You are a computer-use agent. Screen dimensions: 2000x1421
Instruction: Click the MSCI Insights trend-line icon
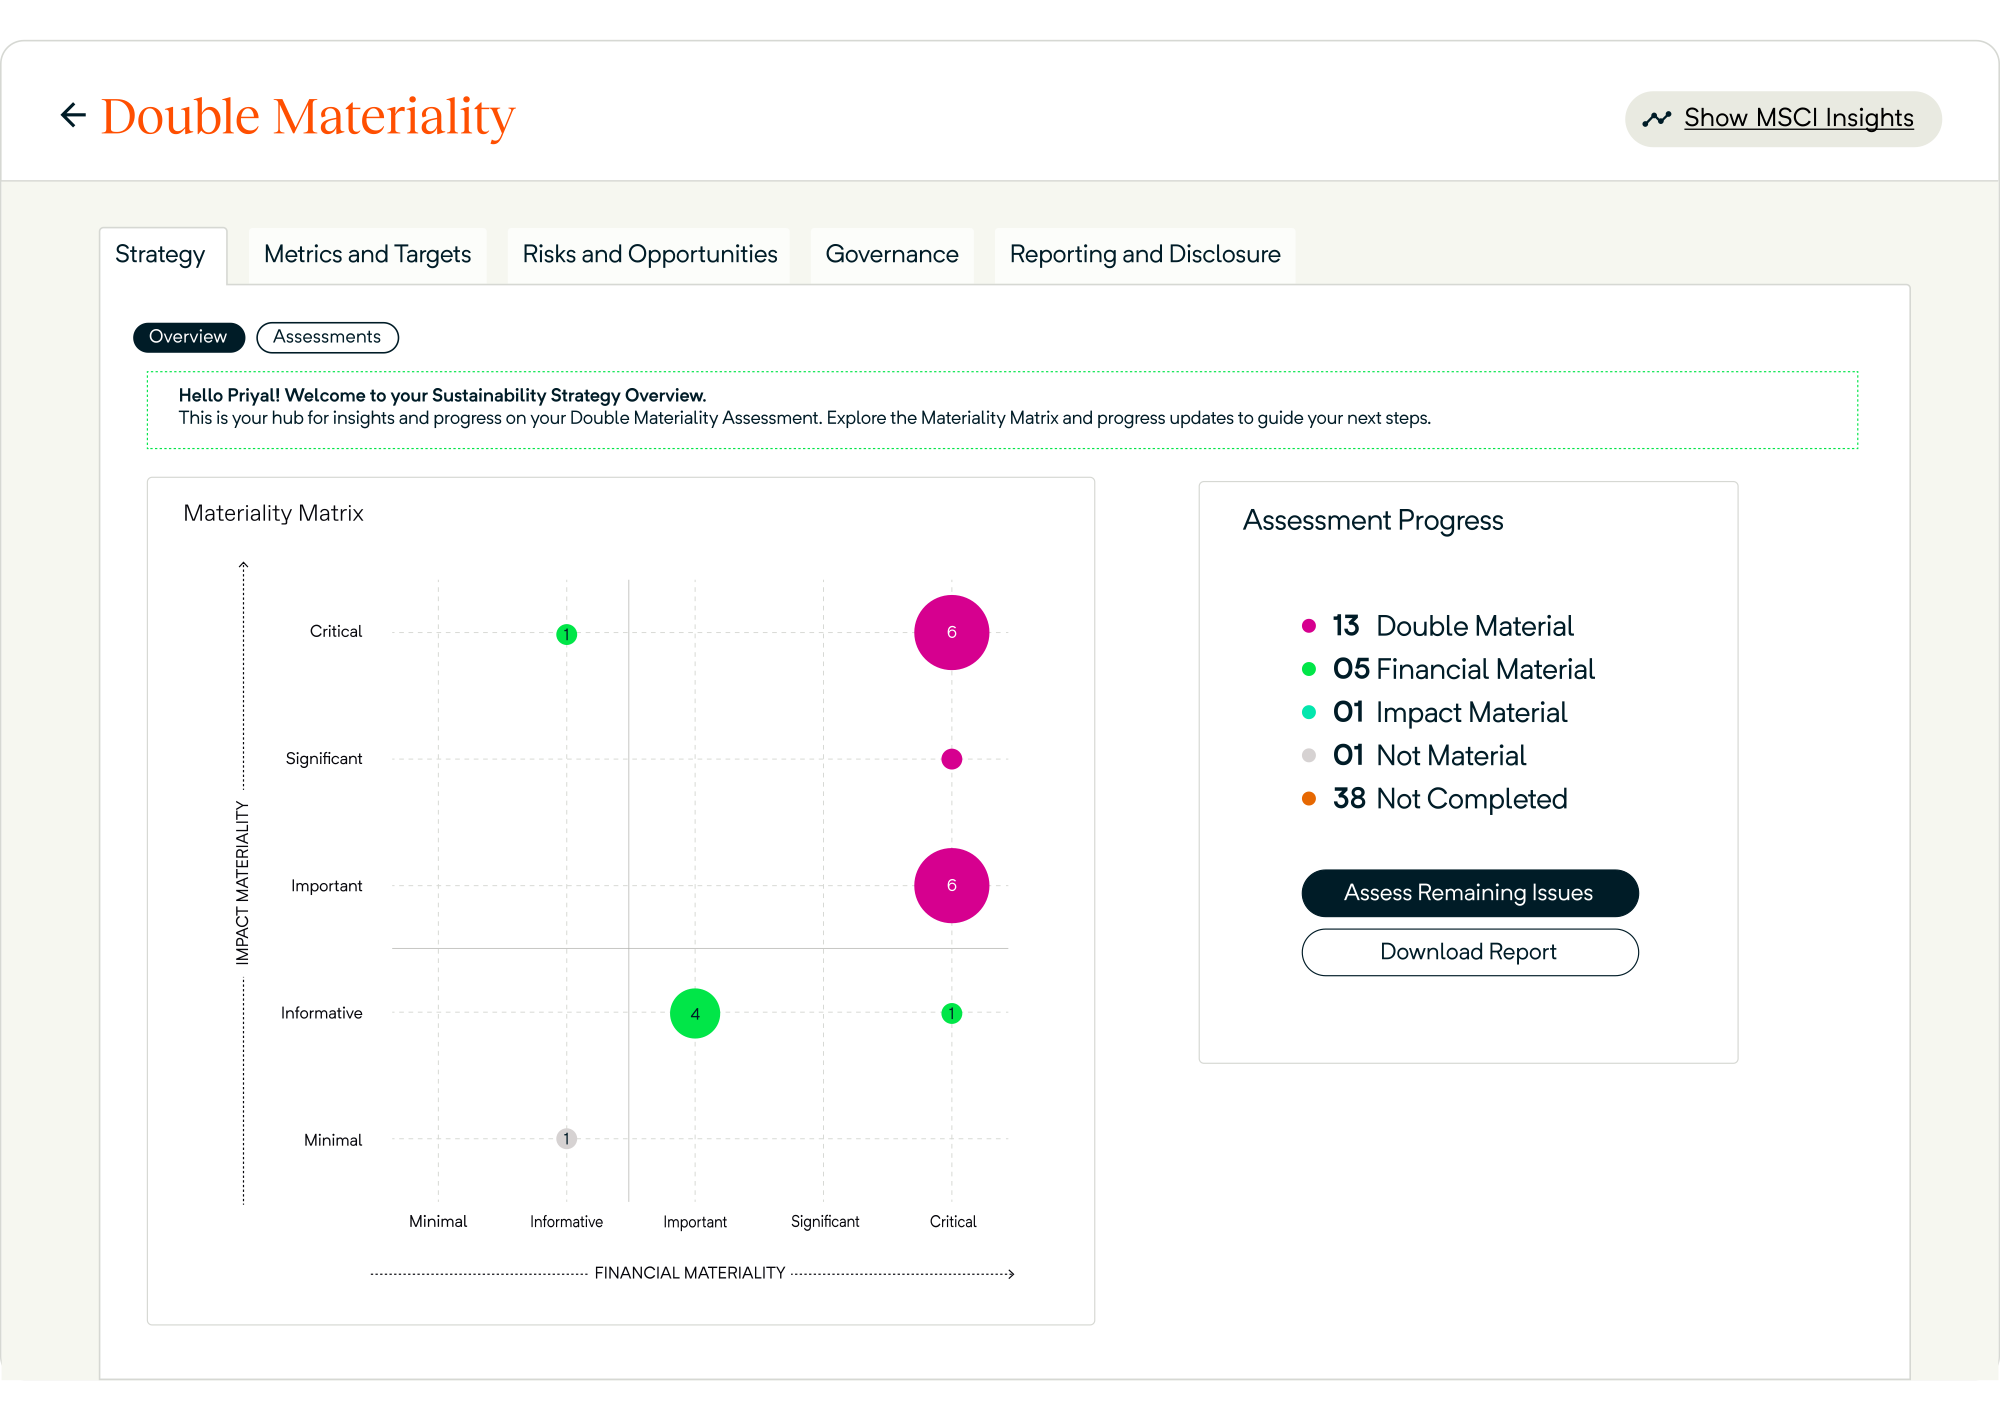[x=1656, y=119]
